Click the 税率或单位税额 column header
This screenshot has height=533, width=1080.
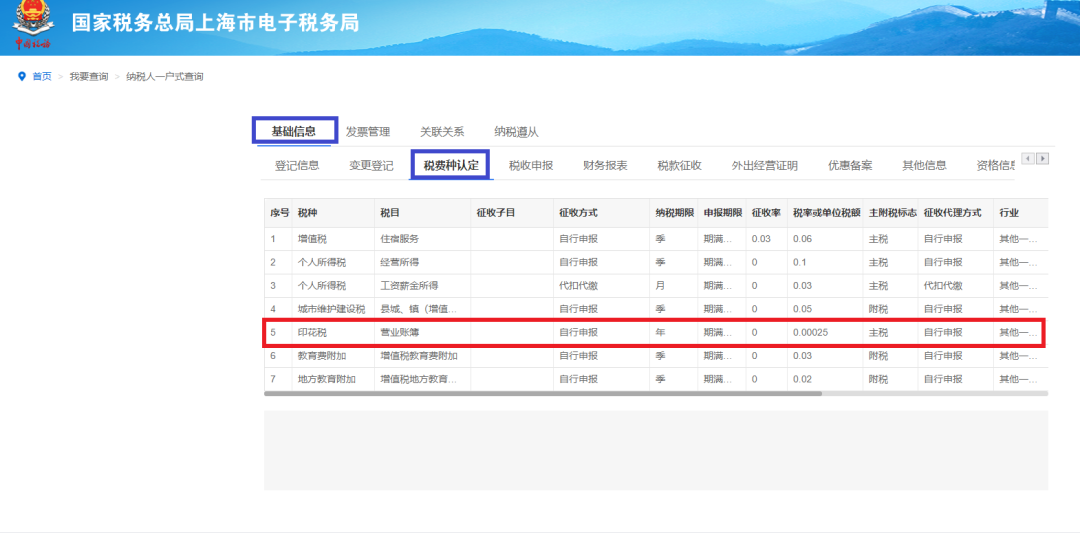[827, 213]
